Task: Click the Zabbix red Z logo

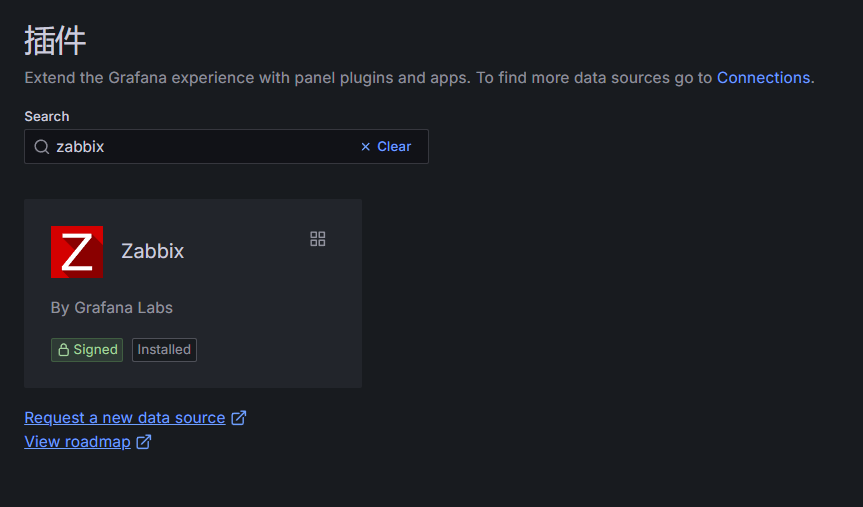Action: coord(77,252)
